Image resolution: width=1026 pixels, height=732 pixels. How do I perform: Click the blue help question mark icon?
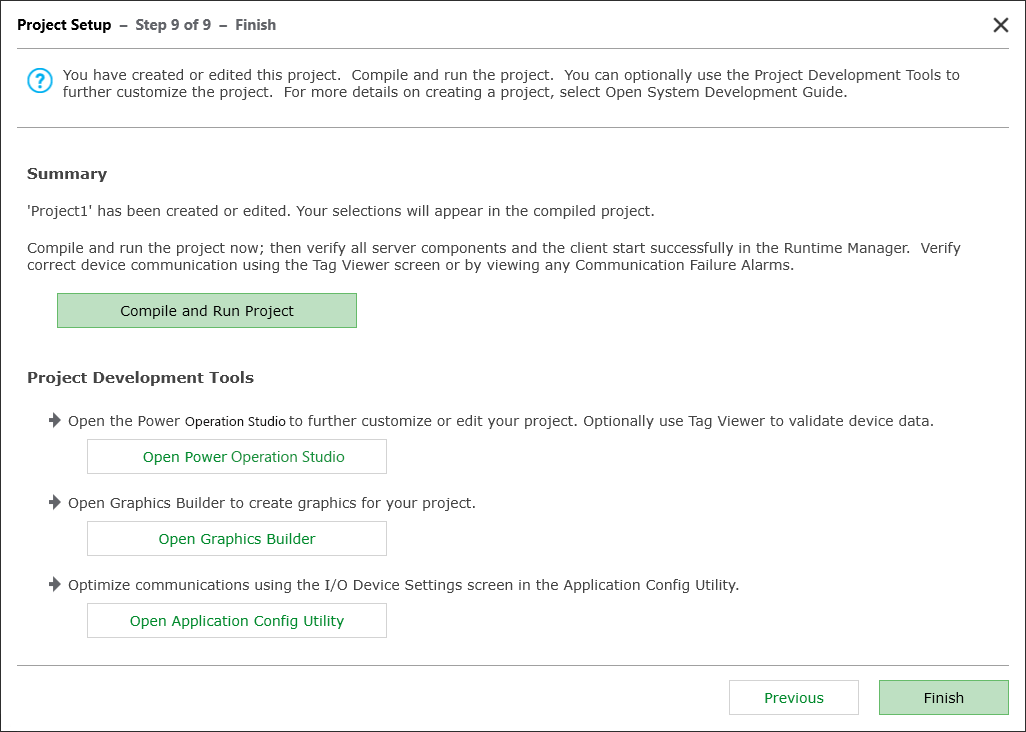click(39, 81)
